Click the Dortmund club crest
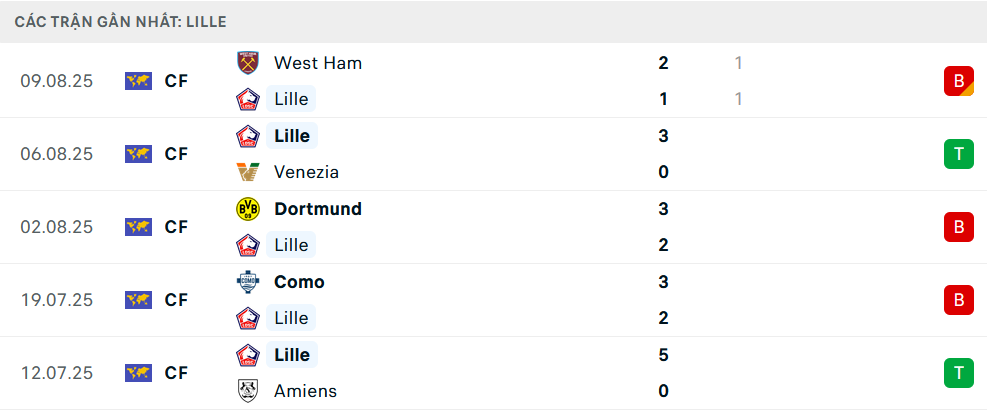This screenshot has width=987, height=412. click(247, 209)
